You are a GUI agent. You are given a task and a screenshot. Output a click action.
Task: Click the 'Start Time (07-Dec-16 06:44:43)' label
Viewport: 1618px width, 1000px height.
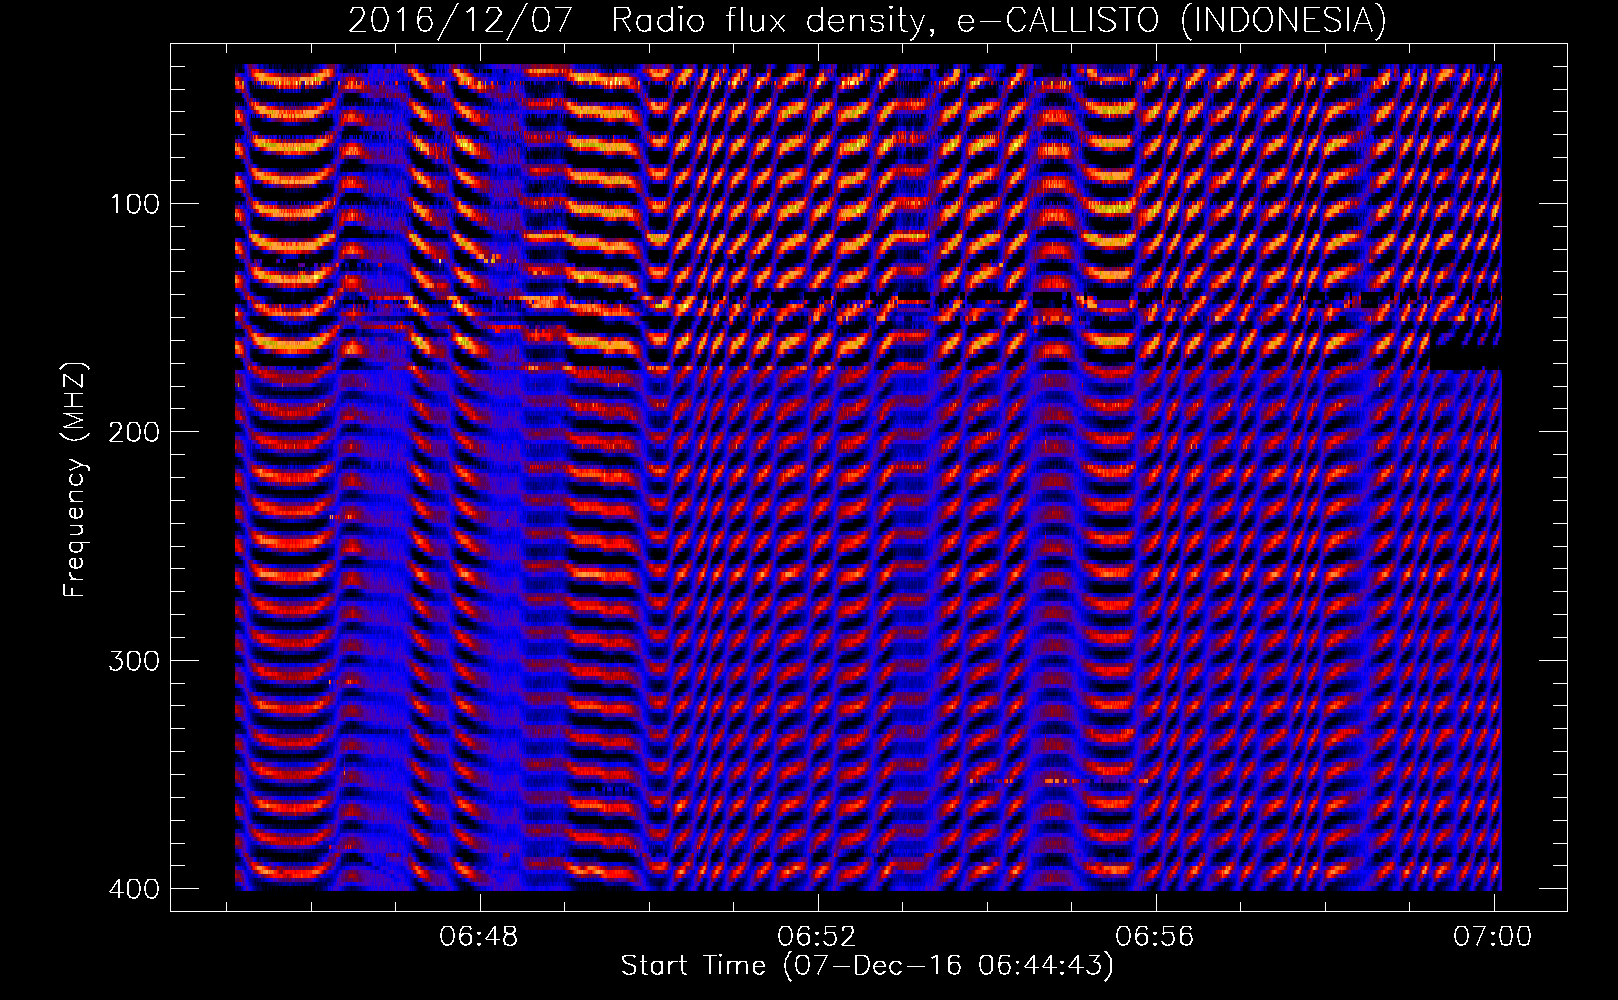coord(867,966)
